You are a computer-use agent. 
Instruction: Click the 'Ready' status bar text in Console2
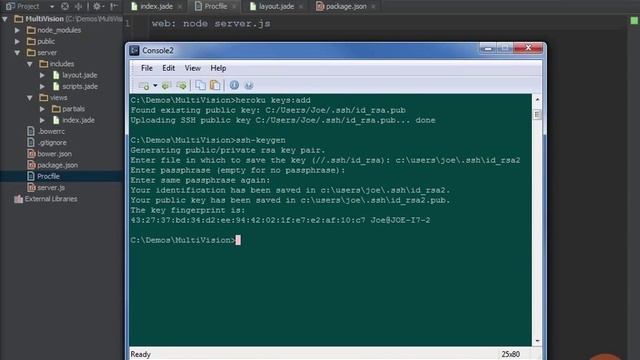coord(140,354)
